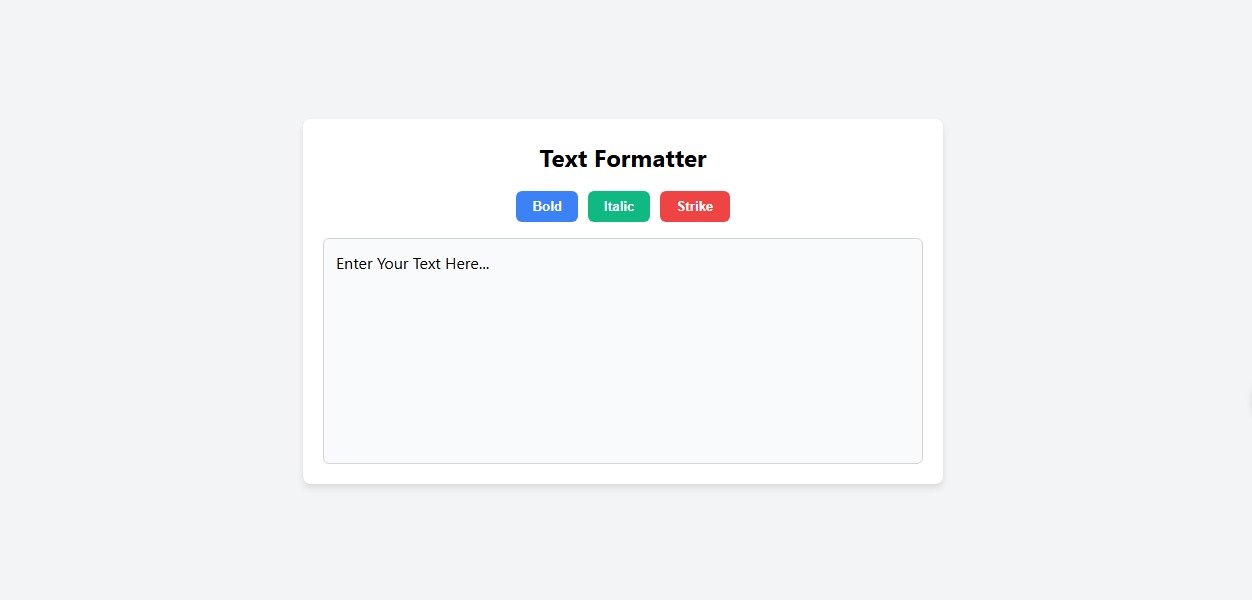This screenshot has height=600, width=1252.
Task: Activate the Italic format button in the toolbar
Action: [x=619, y=206]
